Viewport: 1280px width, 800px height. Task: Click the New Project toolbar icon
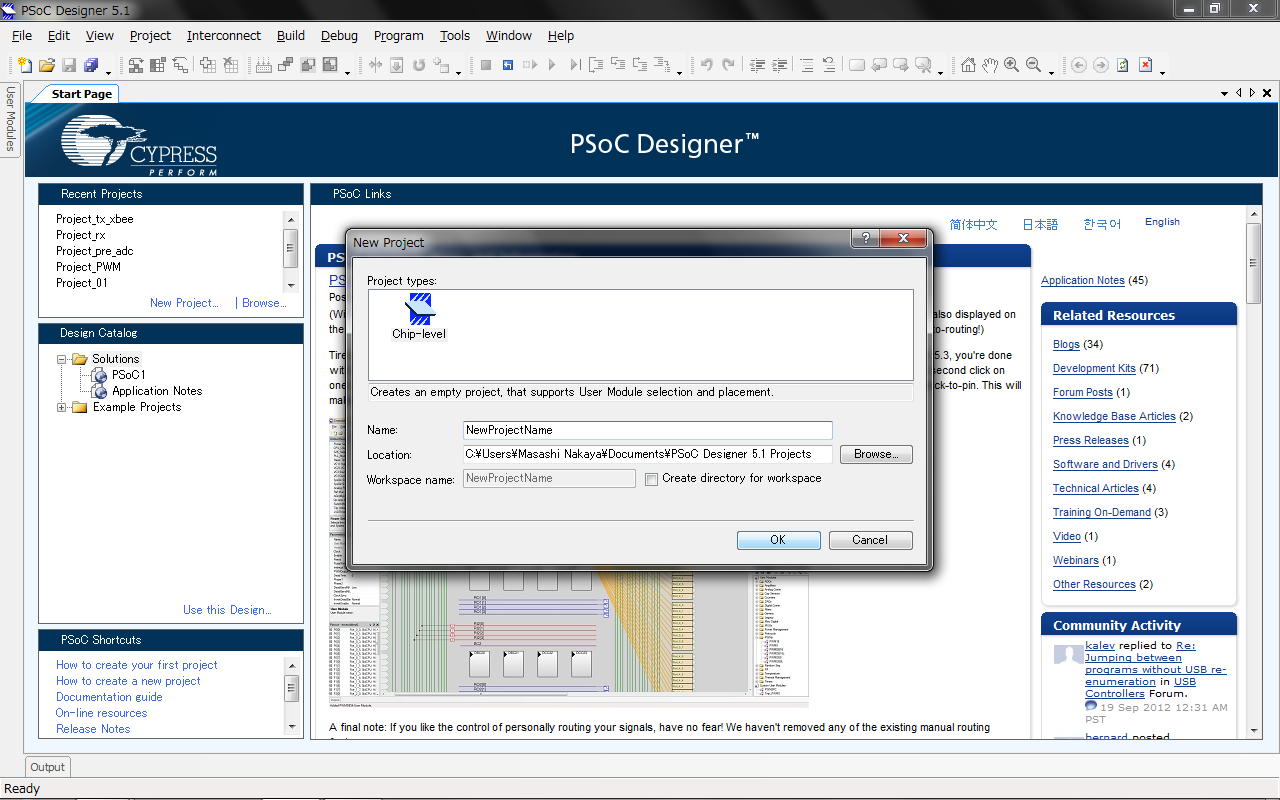[x=26, y=65]
